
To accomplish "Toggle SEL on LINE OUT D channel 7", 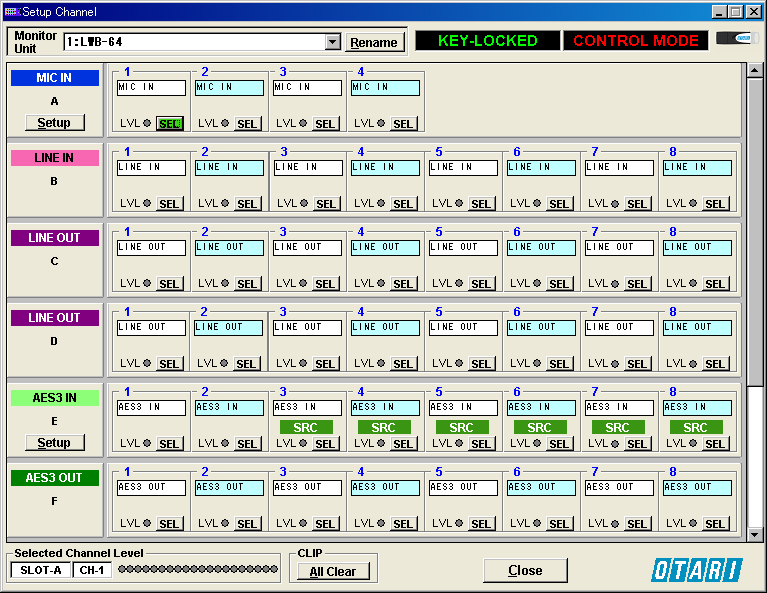I will [637, 364].
